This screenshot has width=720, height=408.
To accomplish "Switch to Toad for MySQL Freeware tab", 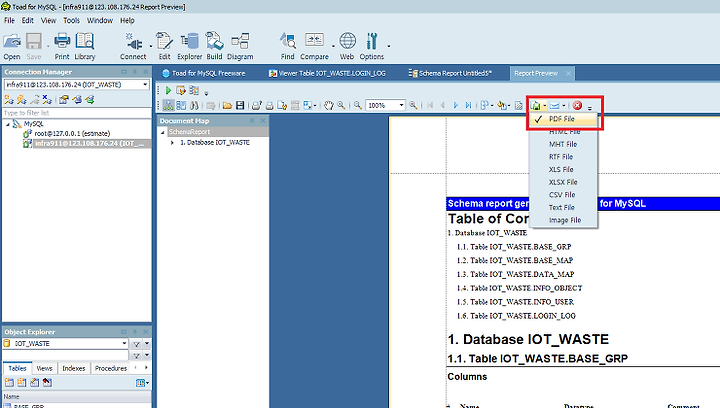I will (204, 73).
